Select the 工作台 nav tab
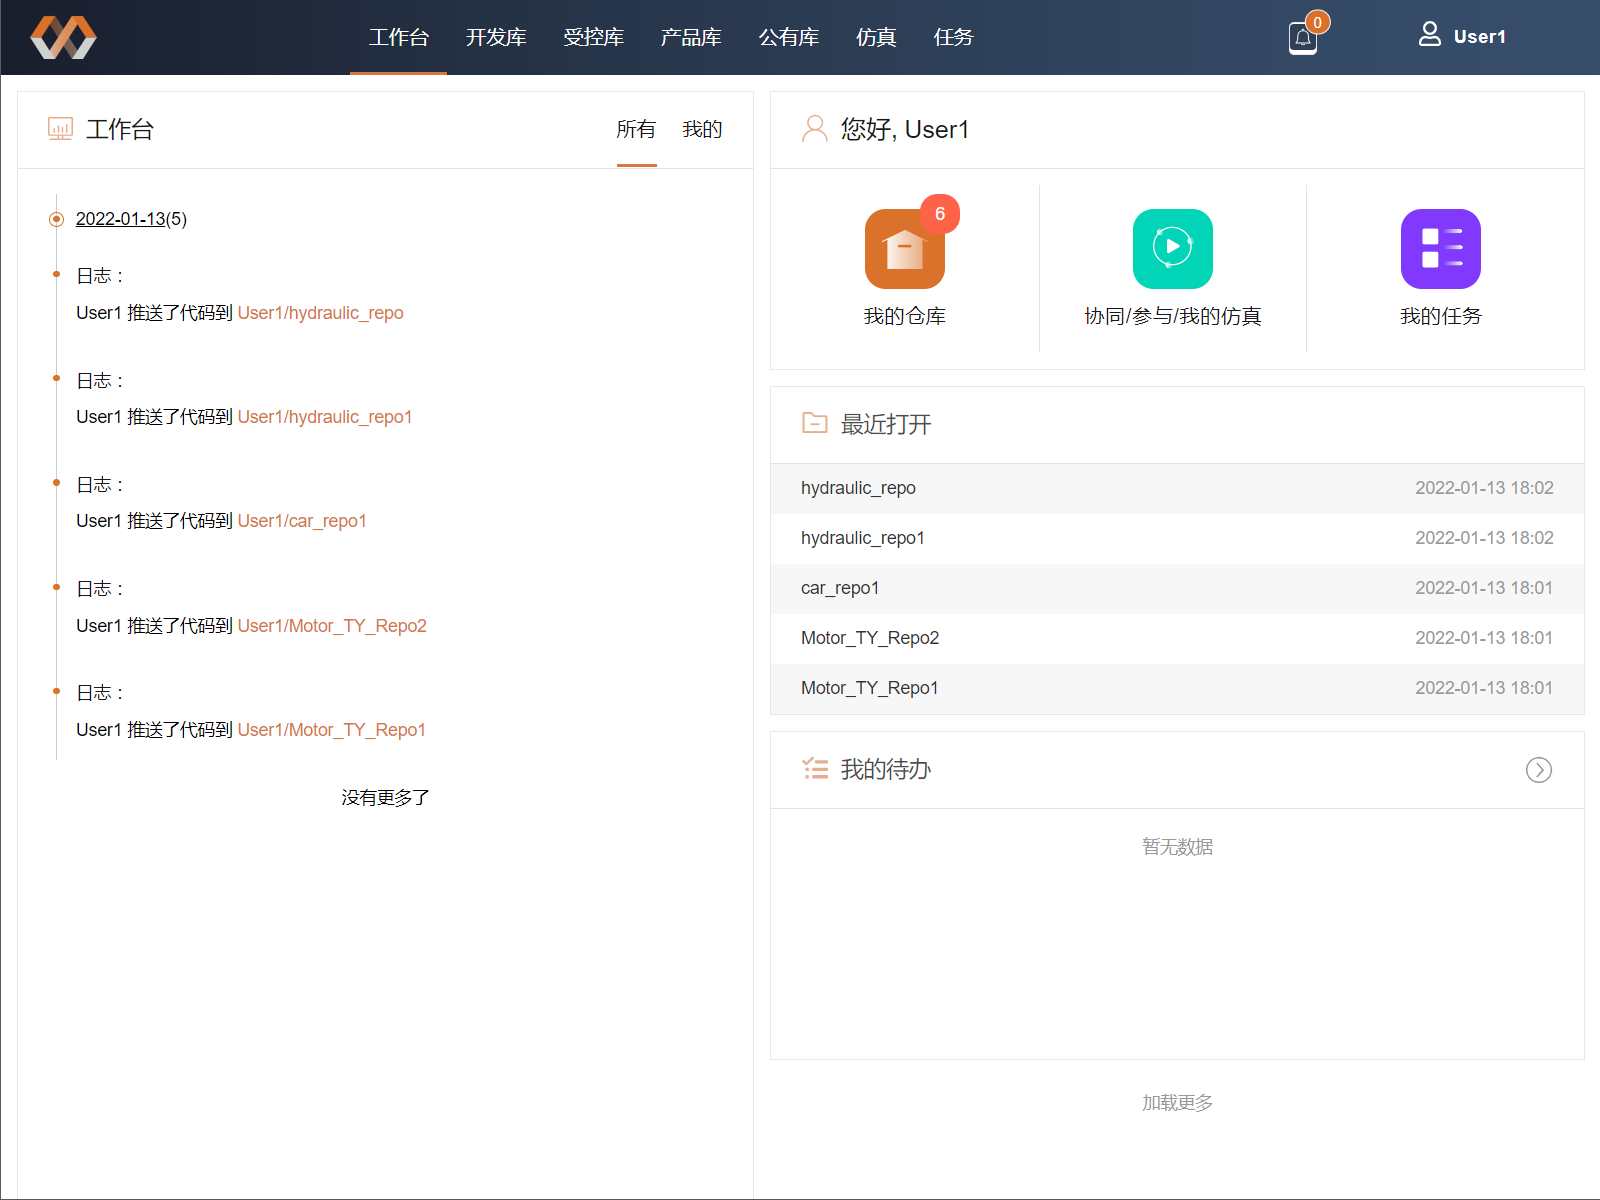Screen dimensions: 1600x1200 pos(398,37)
